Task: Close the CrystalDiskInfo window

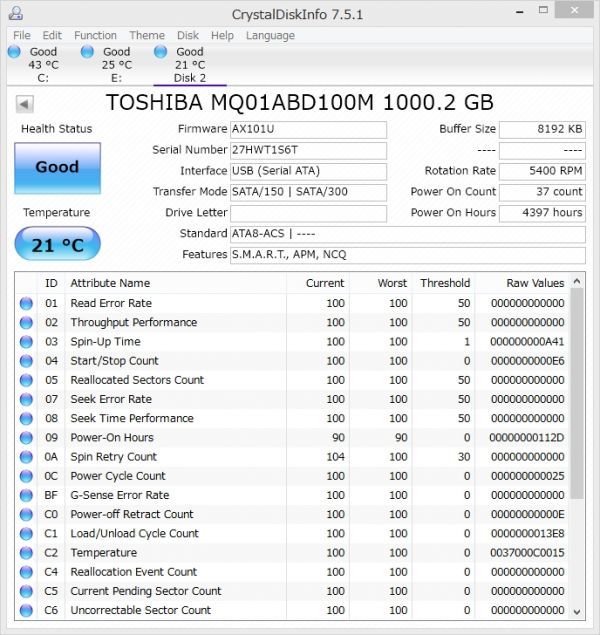Action: [574, 11]
